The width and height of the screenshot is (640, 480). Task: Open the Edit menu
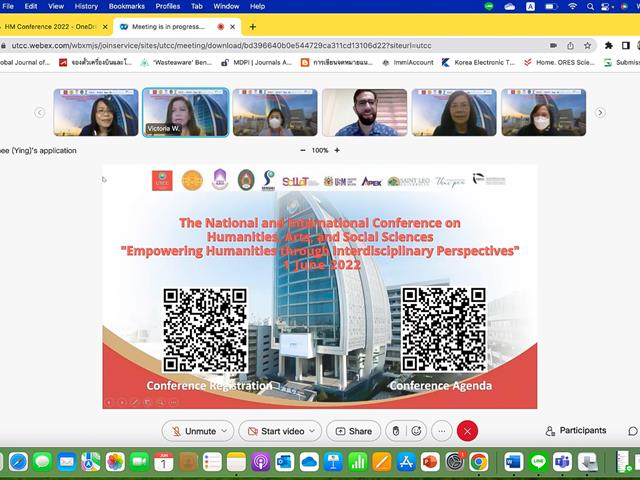31,6
